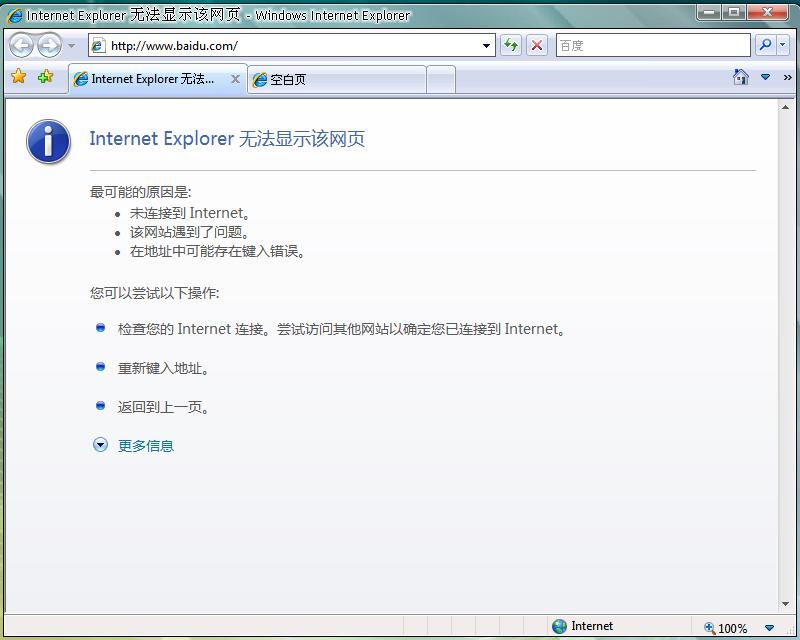
Task: Click the IE logo in the title bar
Action: [x=14, y=16]
